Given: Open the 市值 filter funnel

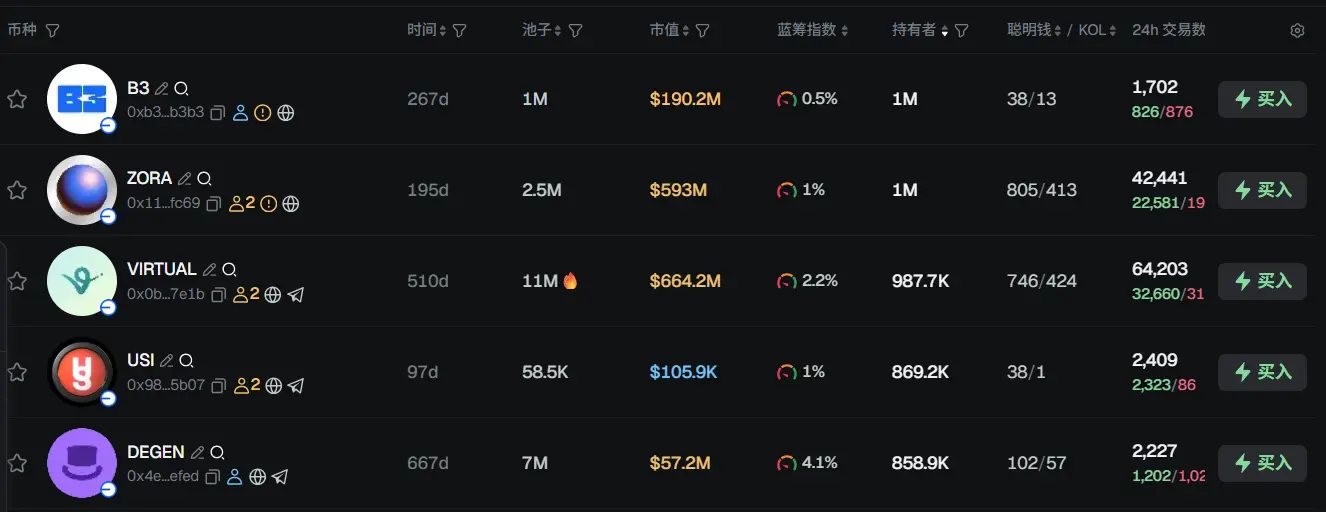Looking at the screenshot, I should (703, 31).
